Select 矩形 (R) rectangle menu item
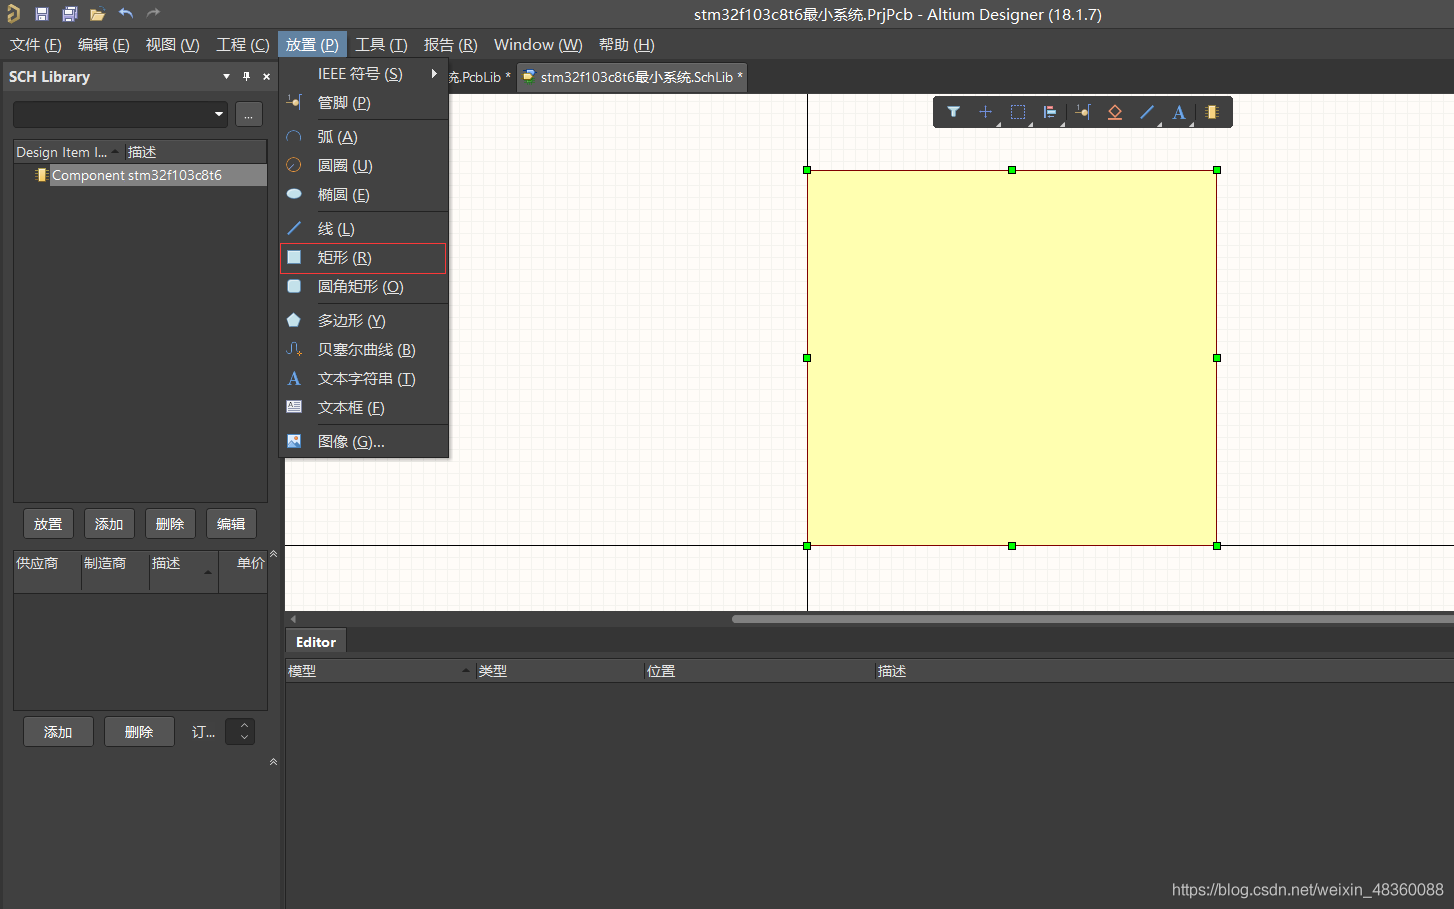Image resolution: width=1454 pixels, height=909 pixels. point(364,258)
